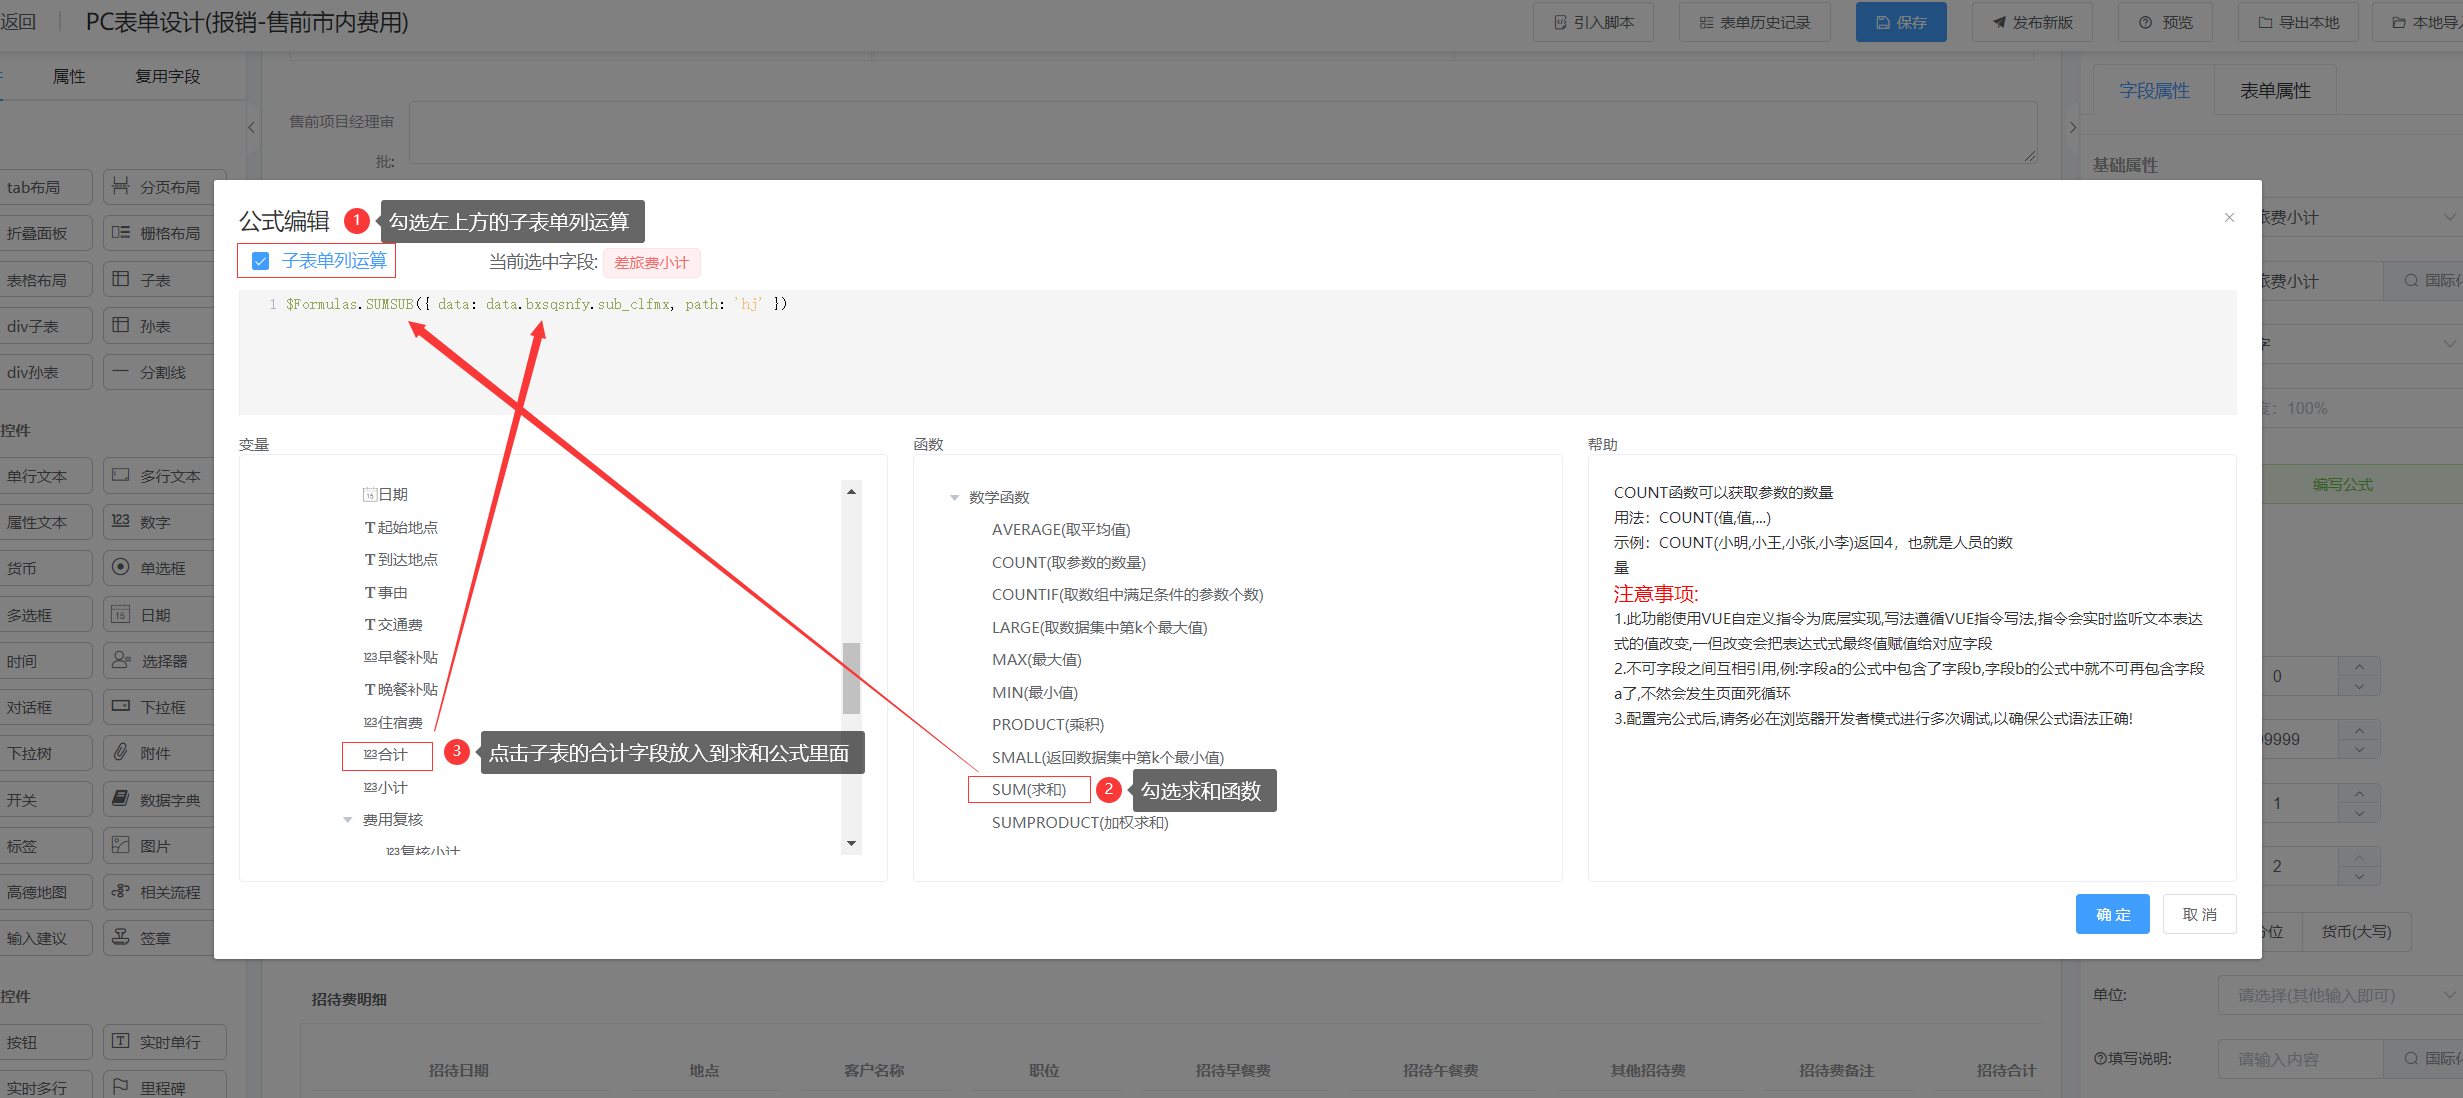Uncheck the 子表单列运算 checkbox
Image resolution: width=2463 pixels, height=1098 pixels.
pos(261,261)
